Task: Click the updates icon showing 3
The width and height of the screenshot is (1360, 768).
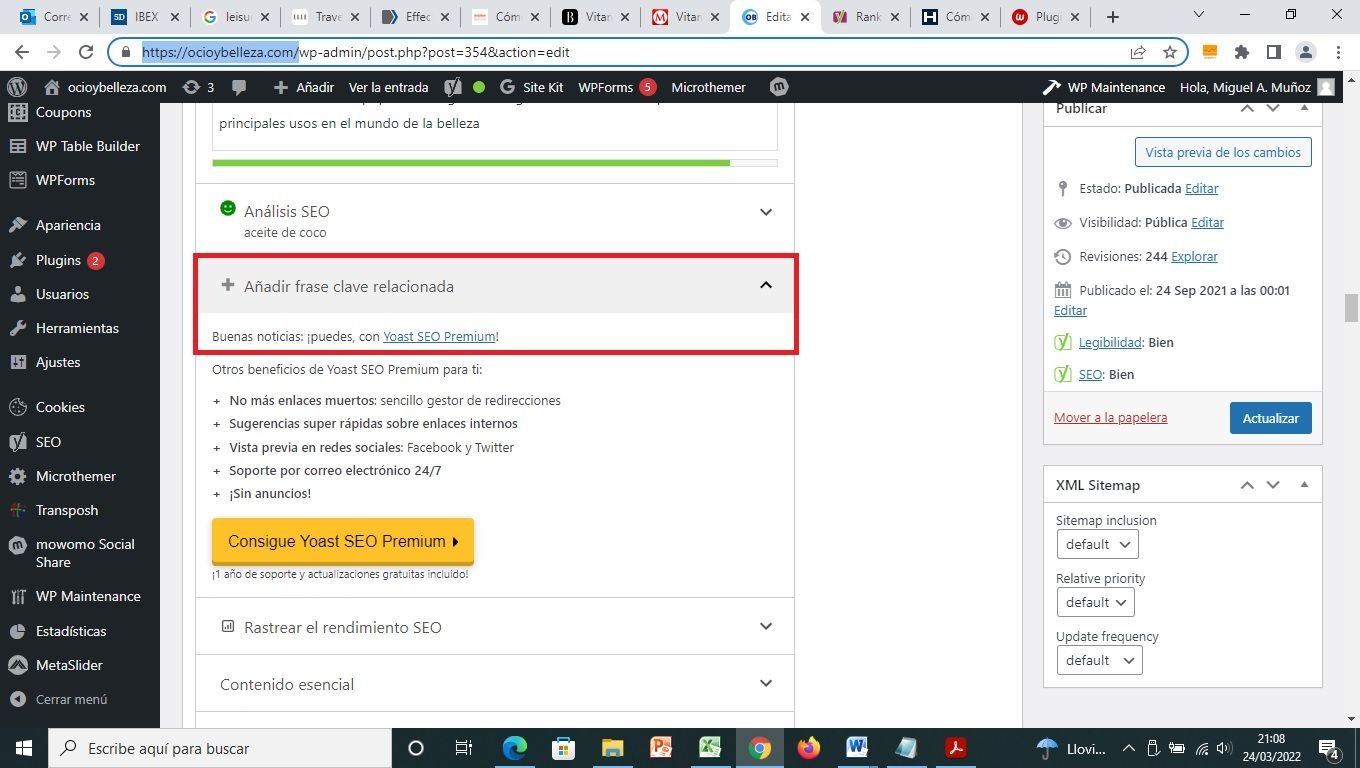Action: coord(198,87)
